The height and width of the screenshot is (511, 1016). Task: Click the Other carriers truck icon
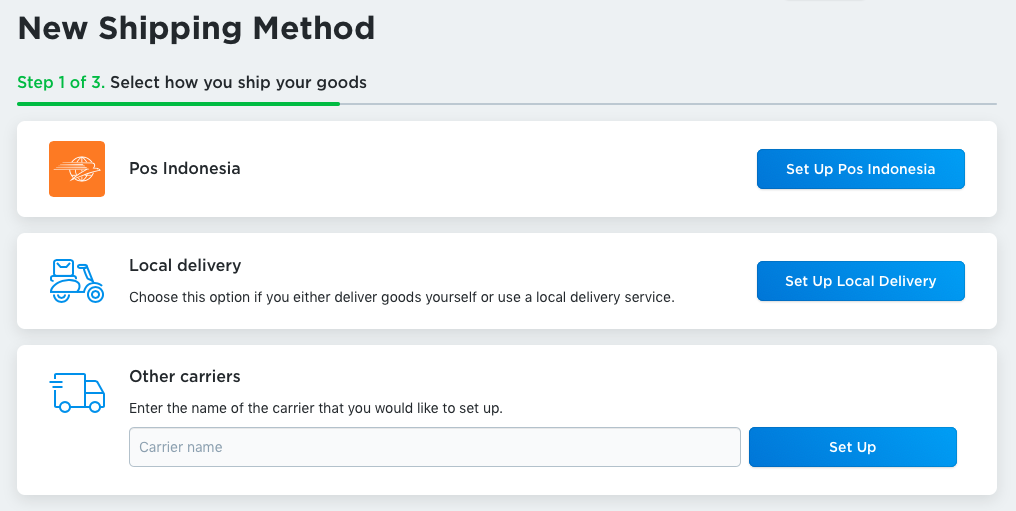77,393
